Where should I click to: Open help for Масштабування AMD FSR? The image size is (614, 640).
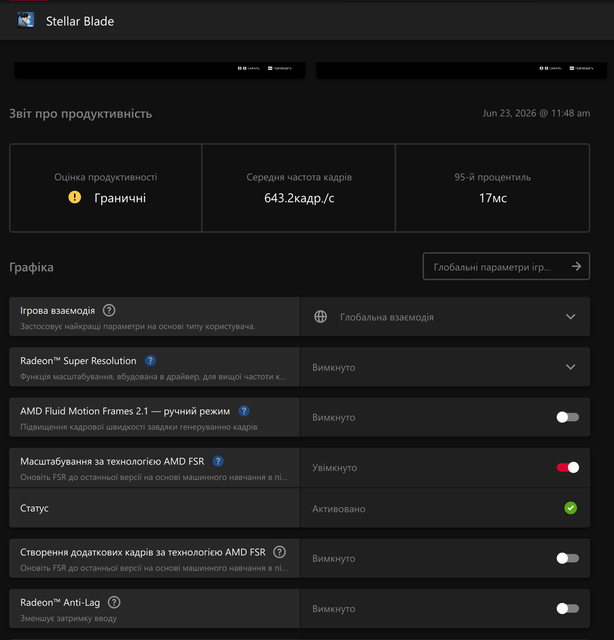coord(218,461)
